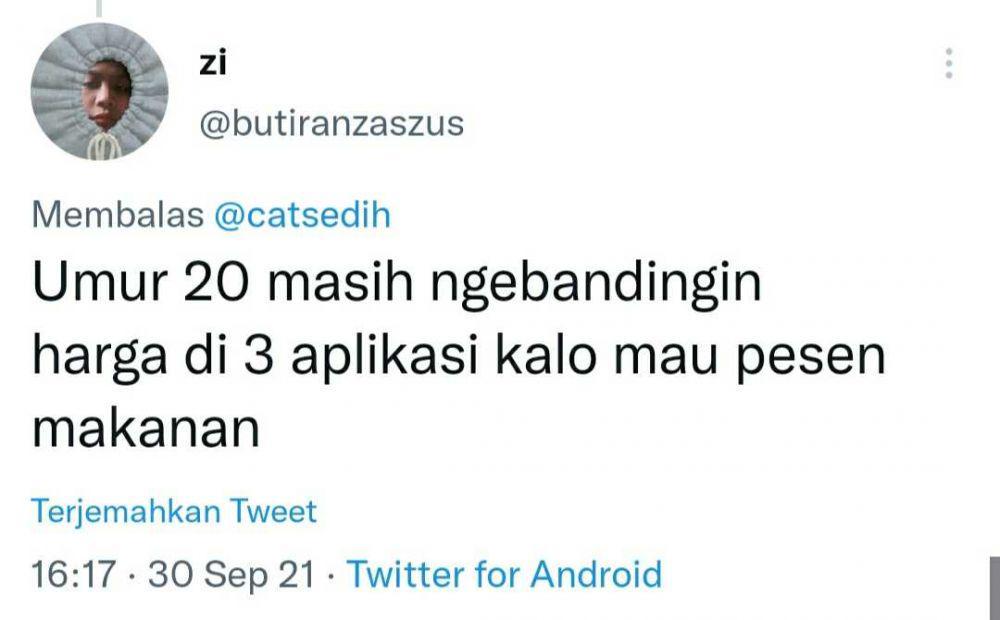Tap the Membalas reply label

[117, 214]
